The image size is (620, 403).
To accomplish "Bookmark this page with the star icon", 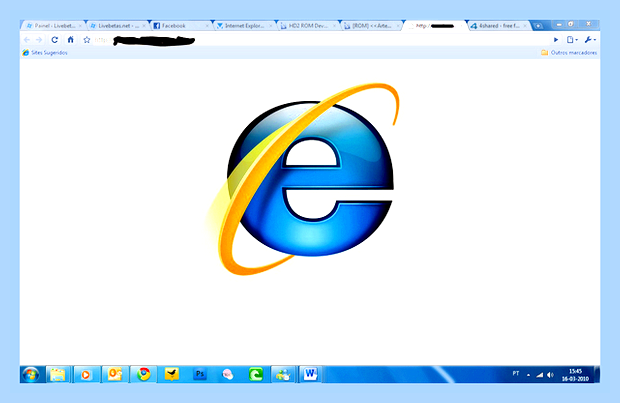I will tap(87, 40).
